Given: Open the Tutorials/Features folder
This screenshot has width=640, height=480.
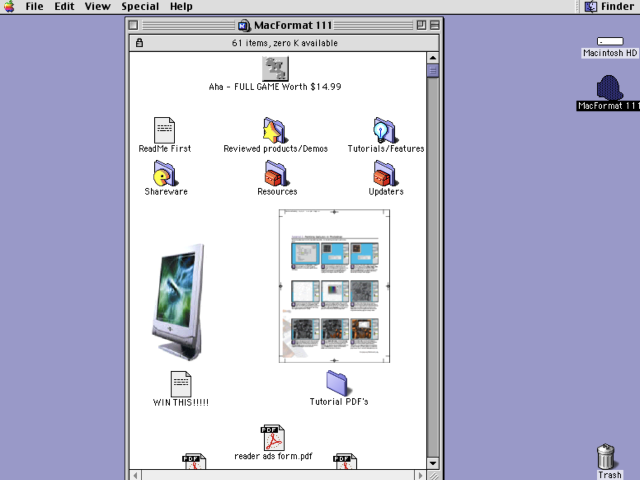Looking at the screenshot, I should coord(384,130).
